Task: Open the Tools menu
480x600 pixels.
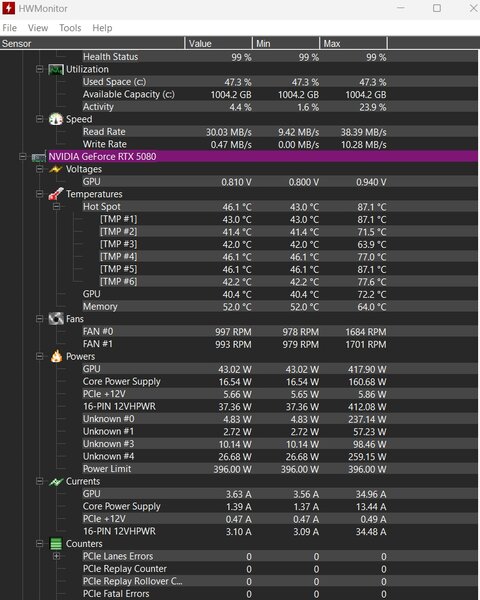Action: pos(70,28)
